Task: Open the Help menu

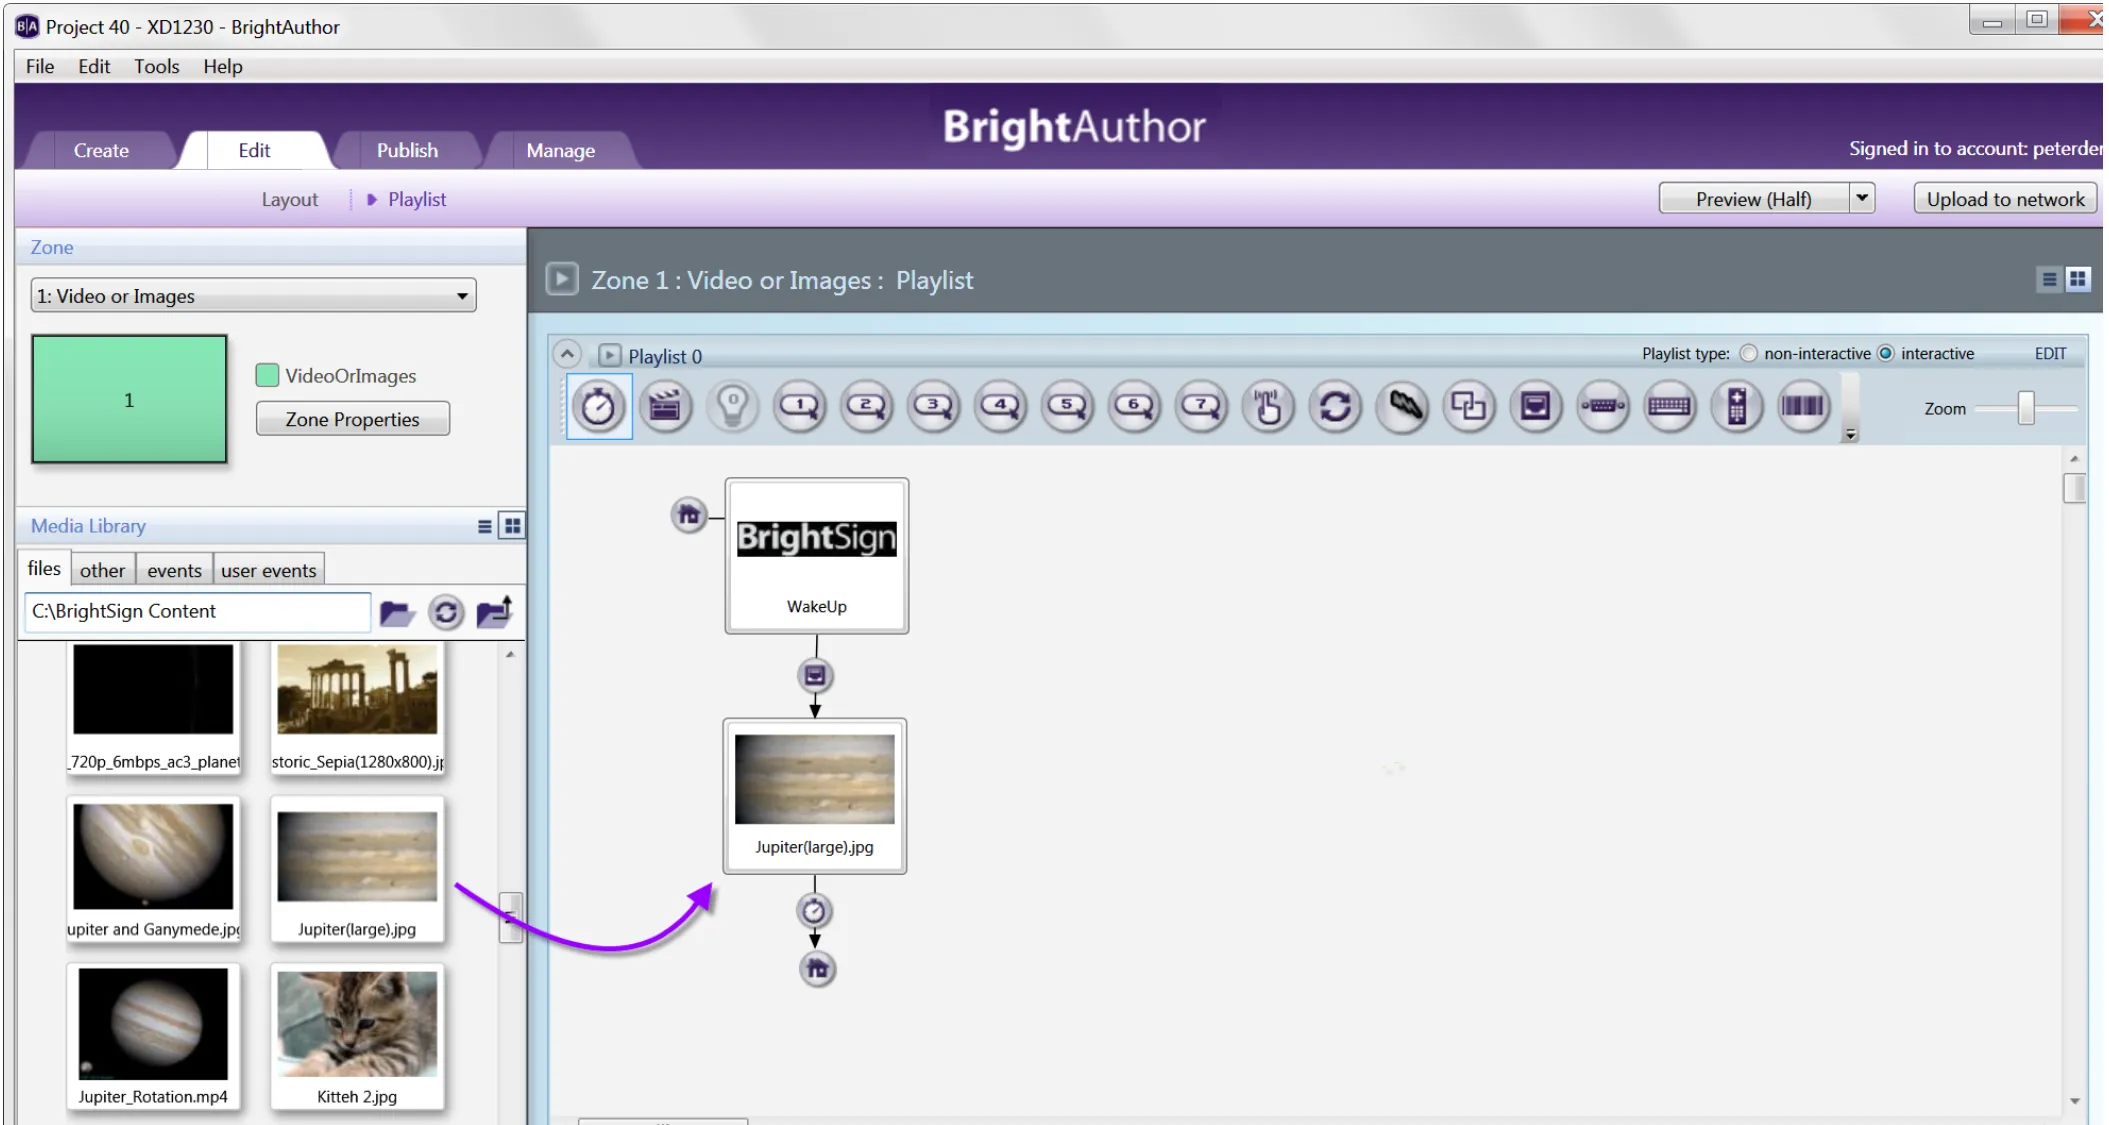Action: click(x=223, y=66)
